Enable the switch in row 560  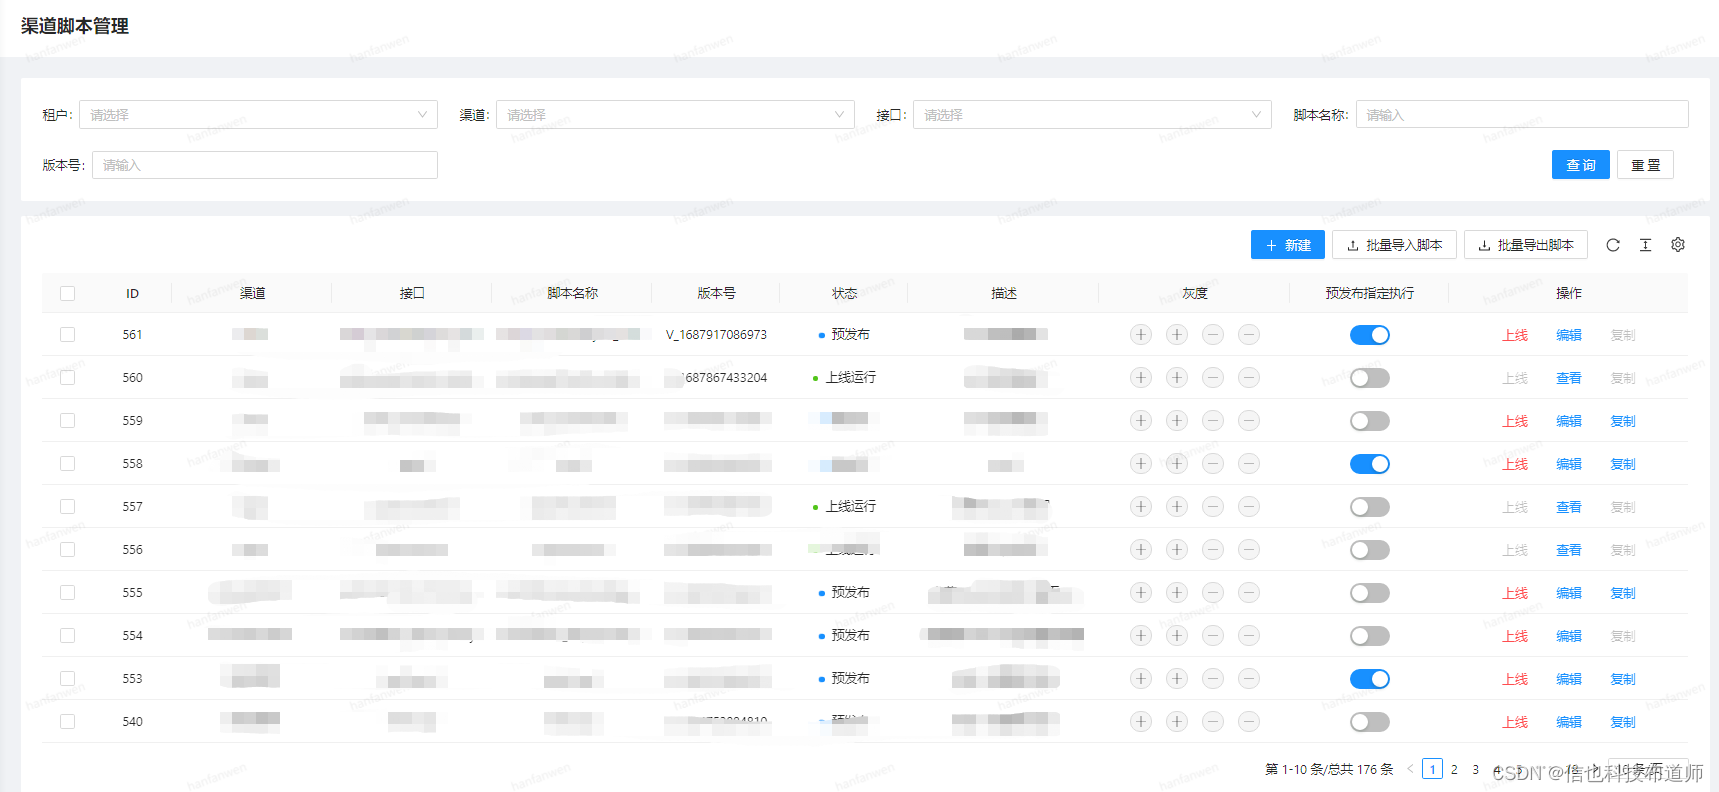point(1370,378)
